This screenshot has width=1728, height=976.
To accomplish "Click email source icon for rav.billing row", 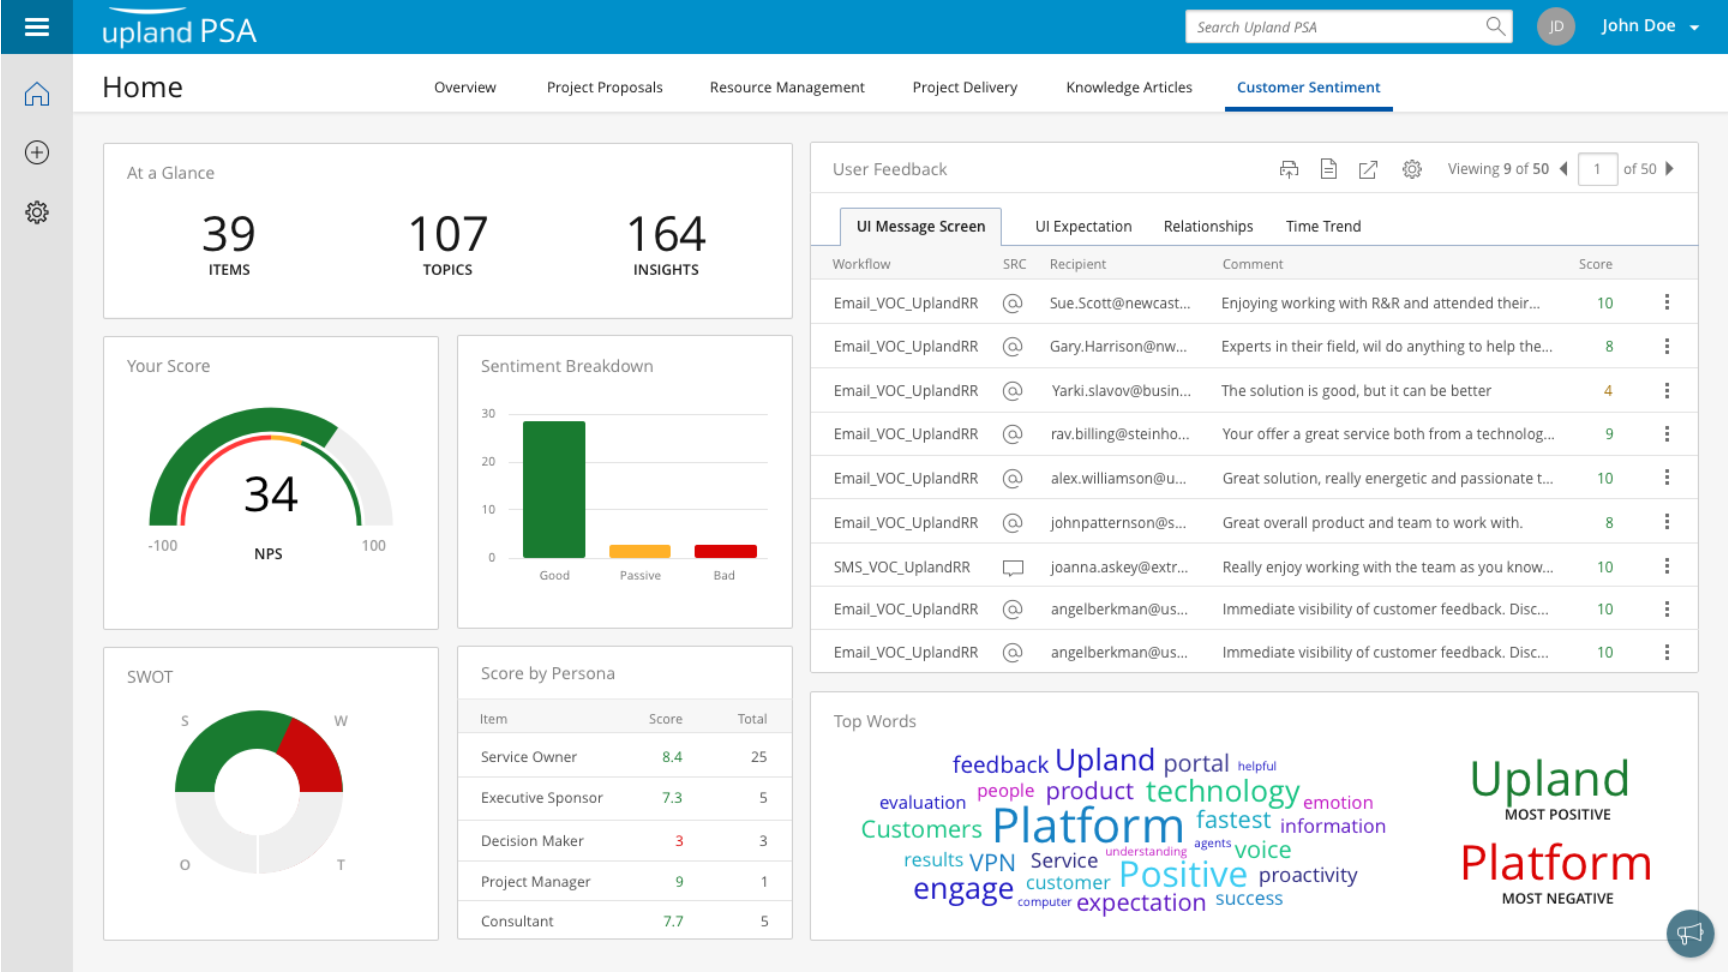I will 1013,434.
